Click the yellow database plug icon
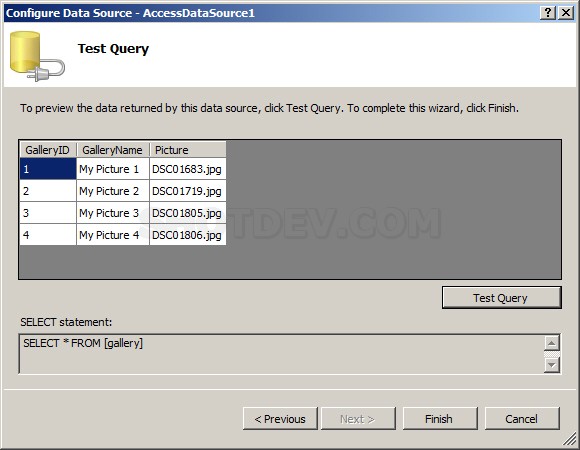 [37, 56]
